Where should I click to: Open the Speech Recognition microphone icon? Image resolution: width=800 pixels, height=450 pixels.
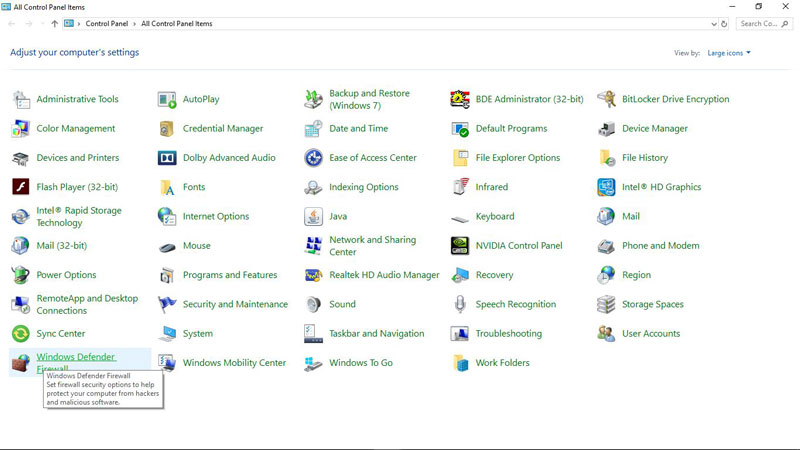point(460,305)
